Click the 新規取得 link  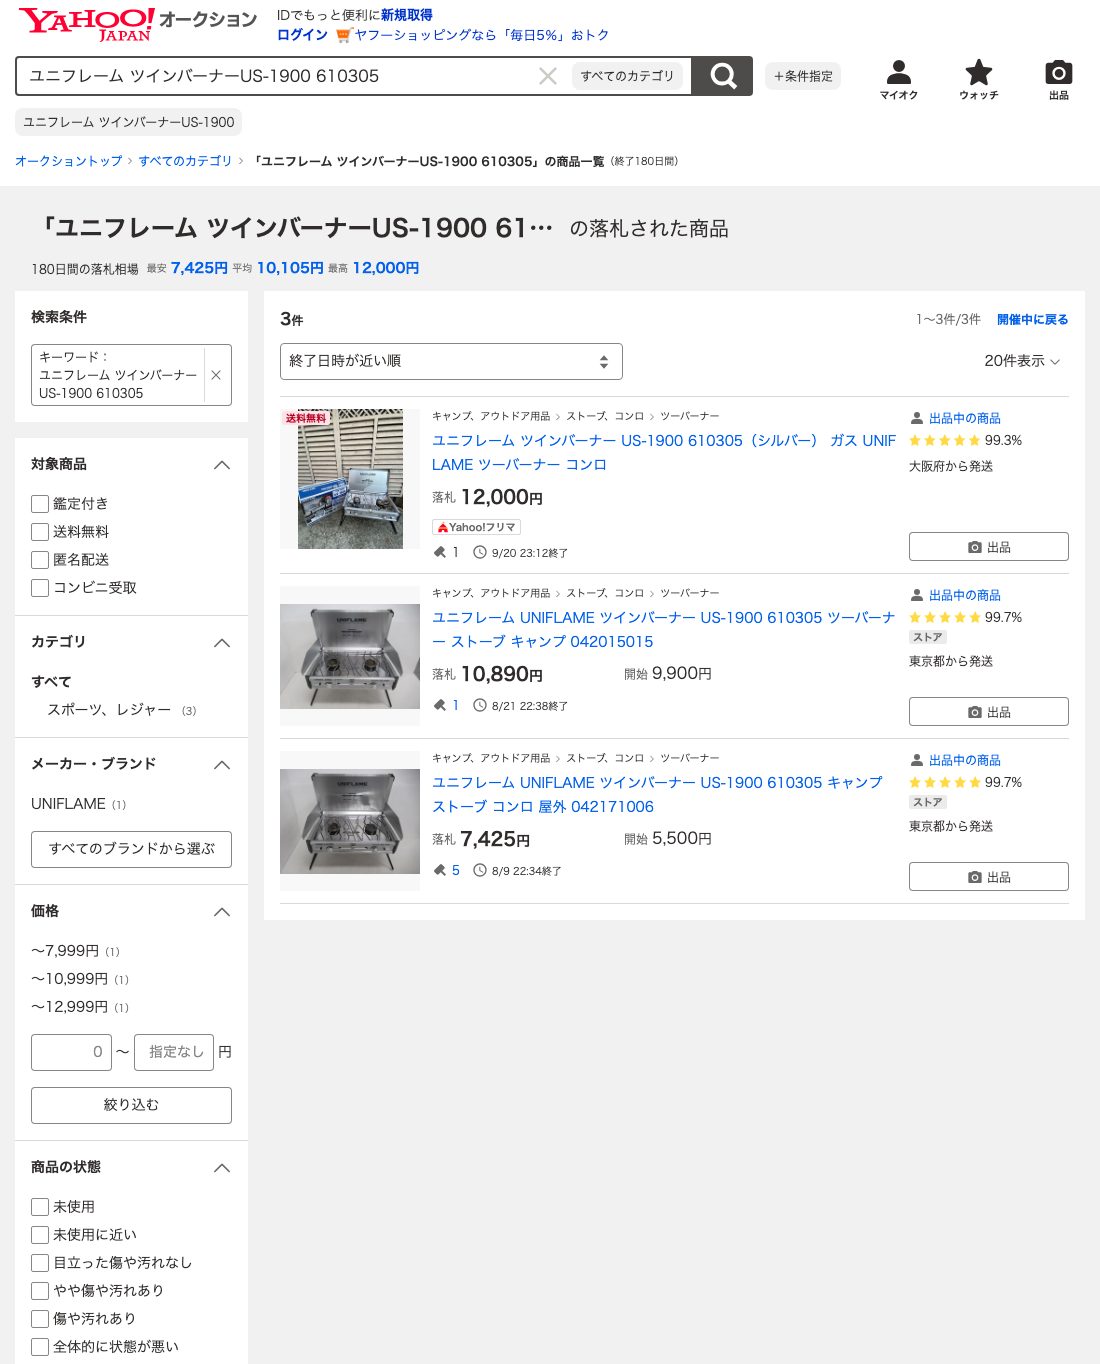tap(406, 15)
